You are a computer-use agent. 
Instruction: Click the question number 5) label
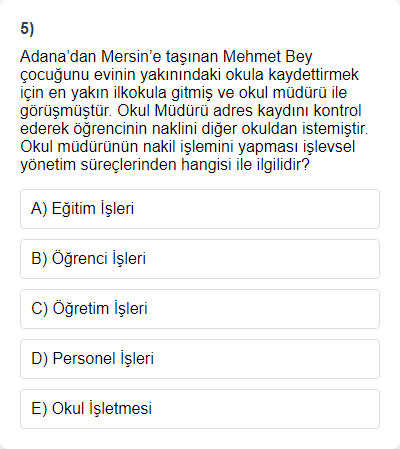(27, 29)
